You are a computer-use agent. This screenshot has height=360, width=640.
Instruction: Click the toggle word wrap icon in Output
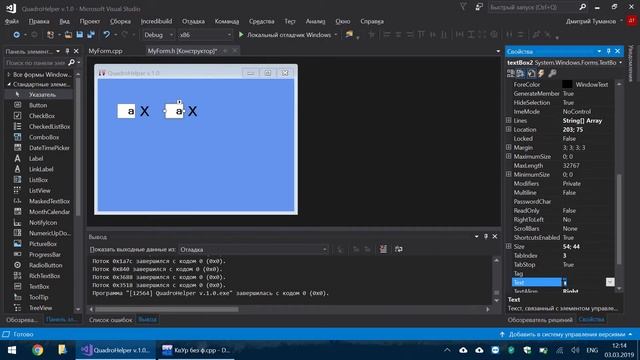tap(399, 249)
